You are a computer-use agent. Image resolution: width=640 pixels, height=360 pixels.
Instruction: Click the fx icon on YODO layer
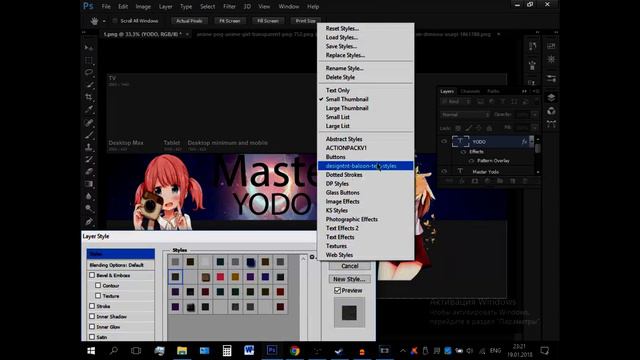tap(524, 142)
